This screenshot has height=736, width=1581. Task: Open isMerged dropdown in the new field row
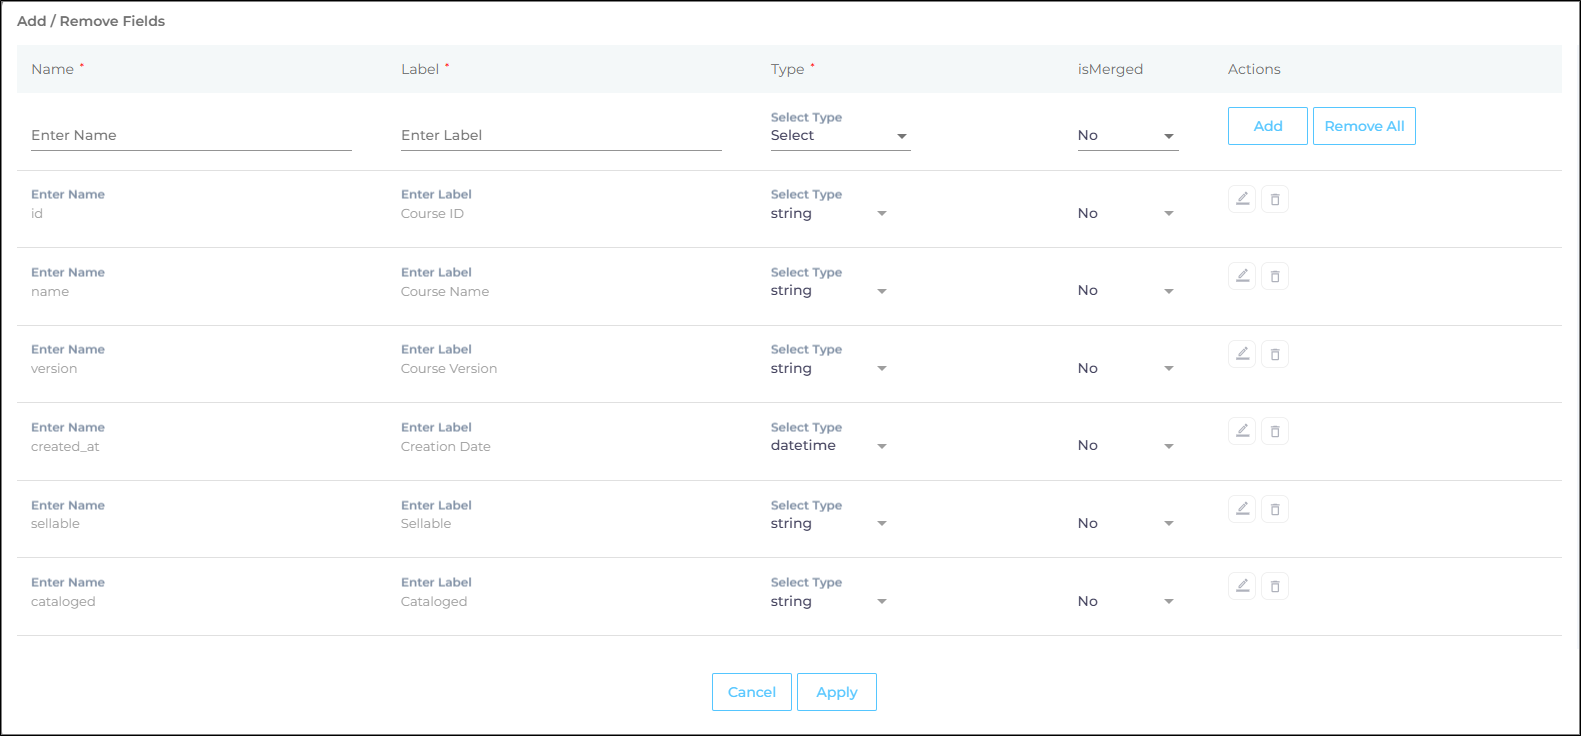(1127, 136)
